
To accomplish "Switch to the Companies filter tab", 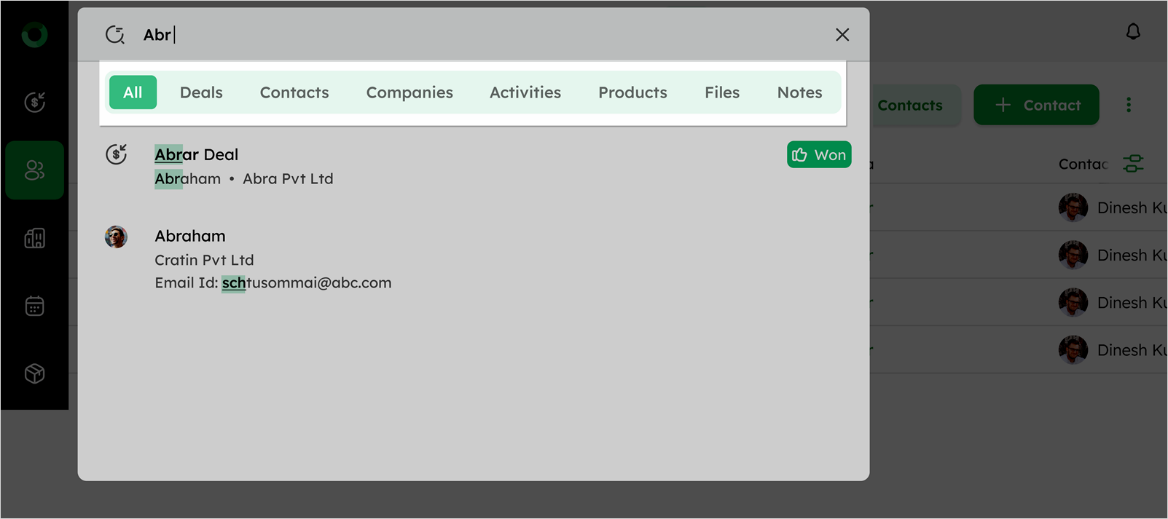I will click(x=410, y=92).
